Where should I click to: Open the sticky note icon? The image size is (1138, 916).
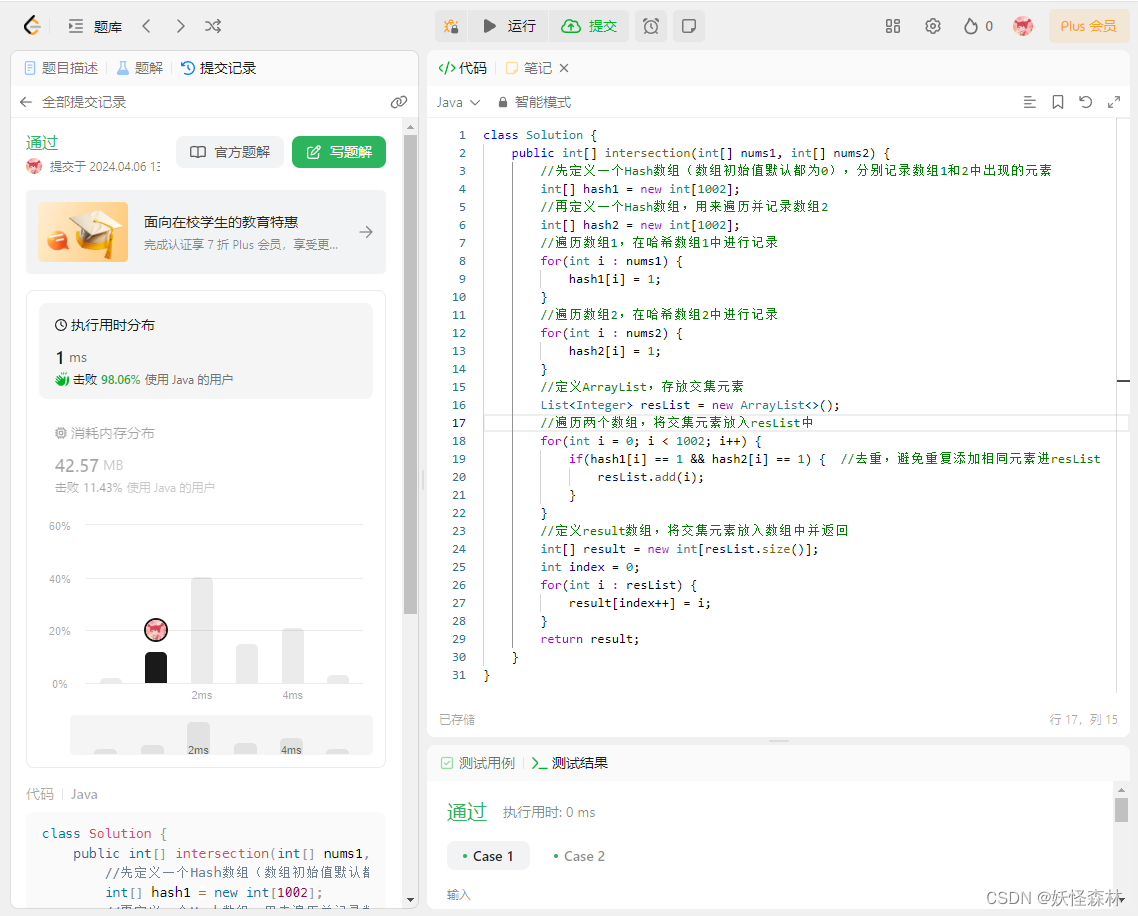[689, 26]
